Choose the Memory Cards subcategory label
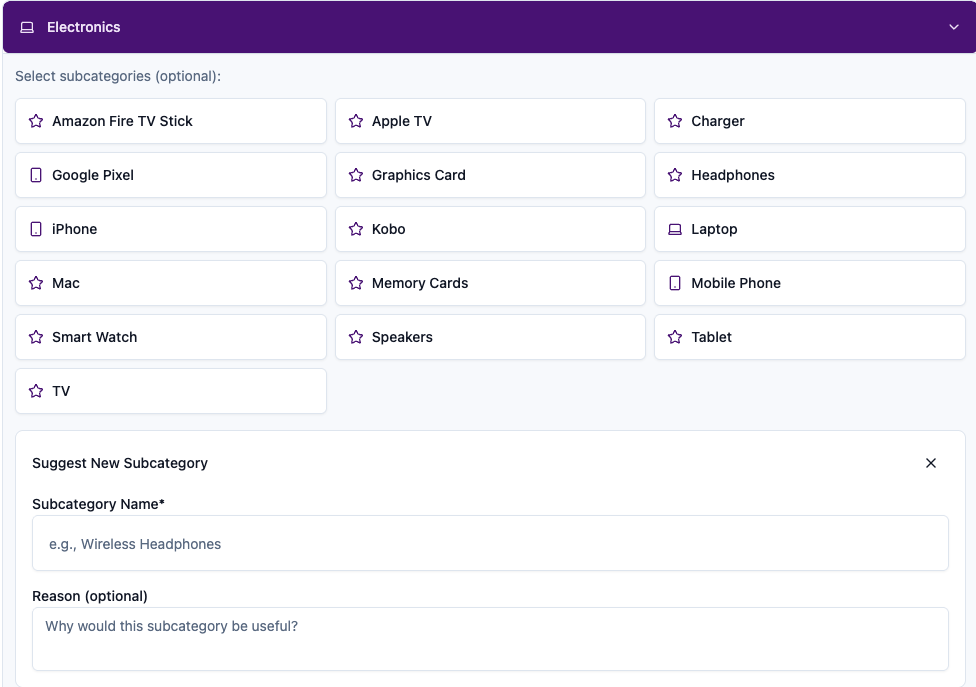Viewport: 976px width, 687px height. pos(420,284)
